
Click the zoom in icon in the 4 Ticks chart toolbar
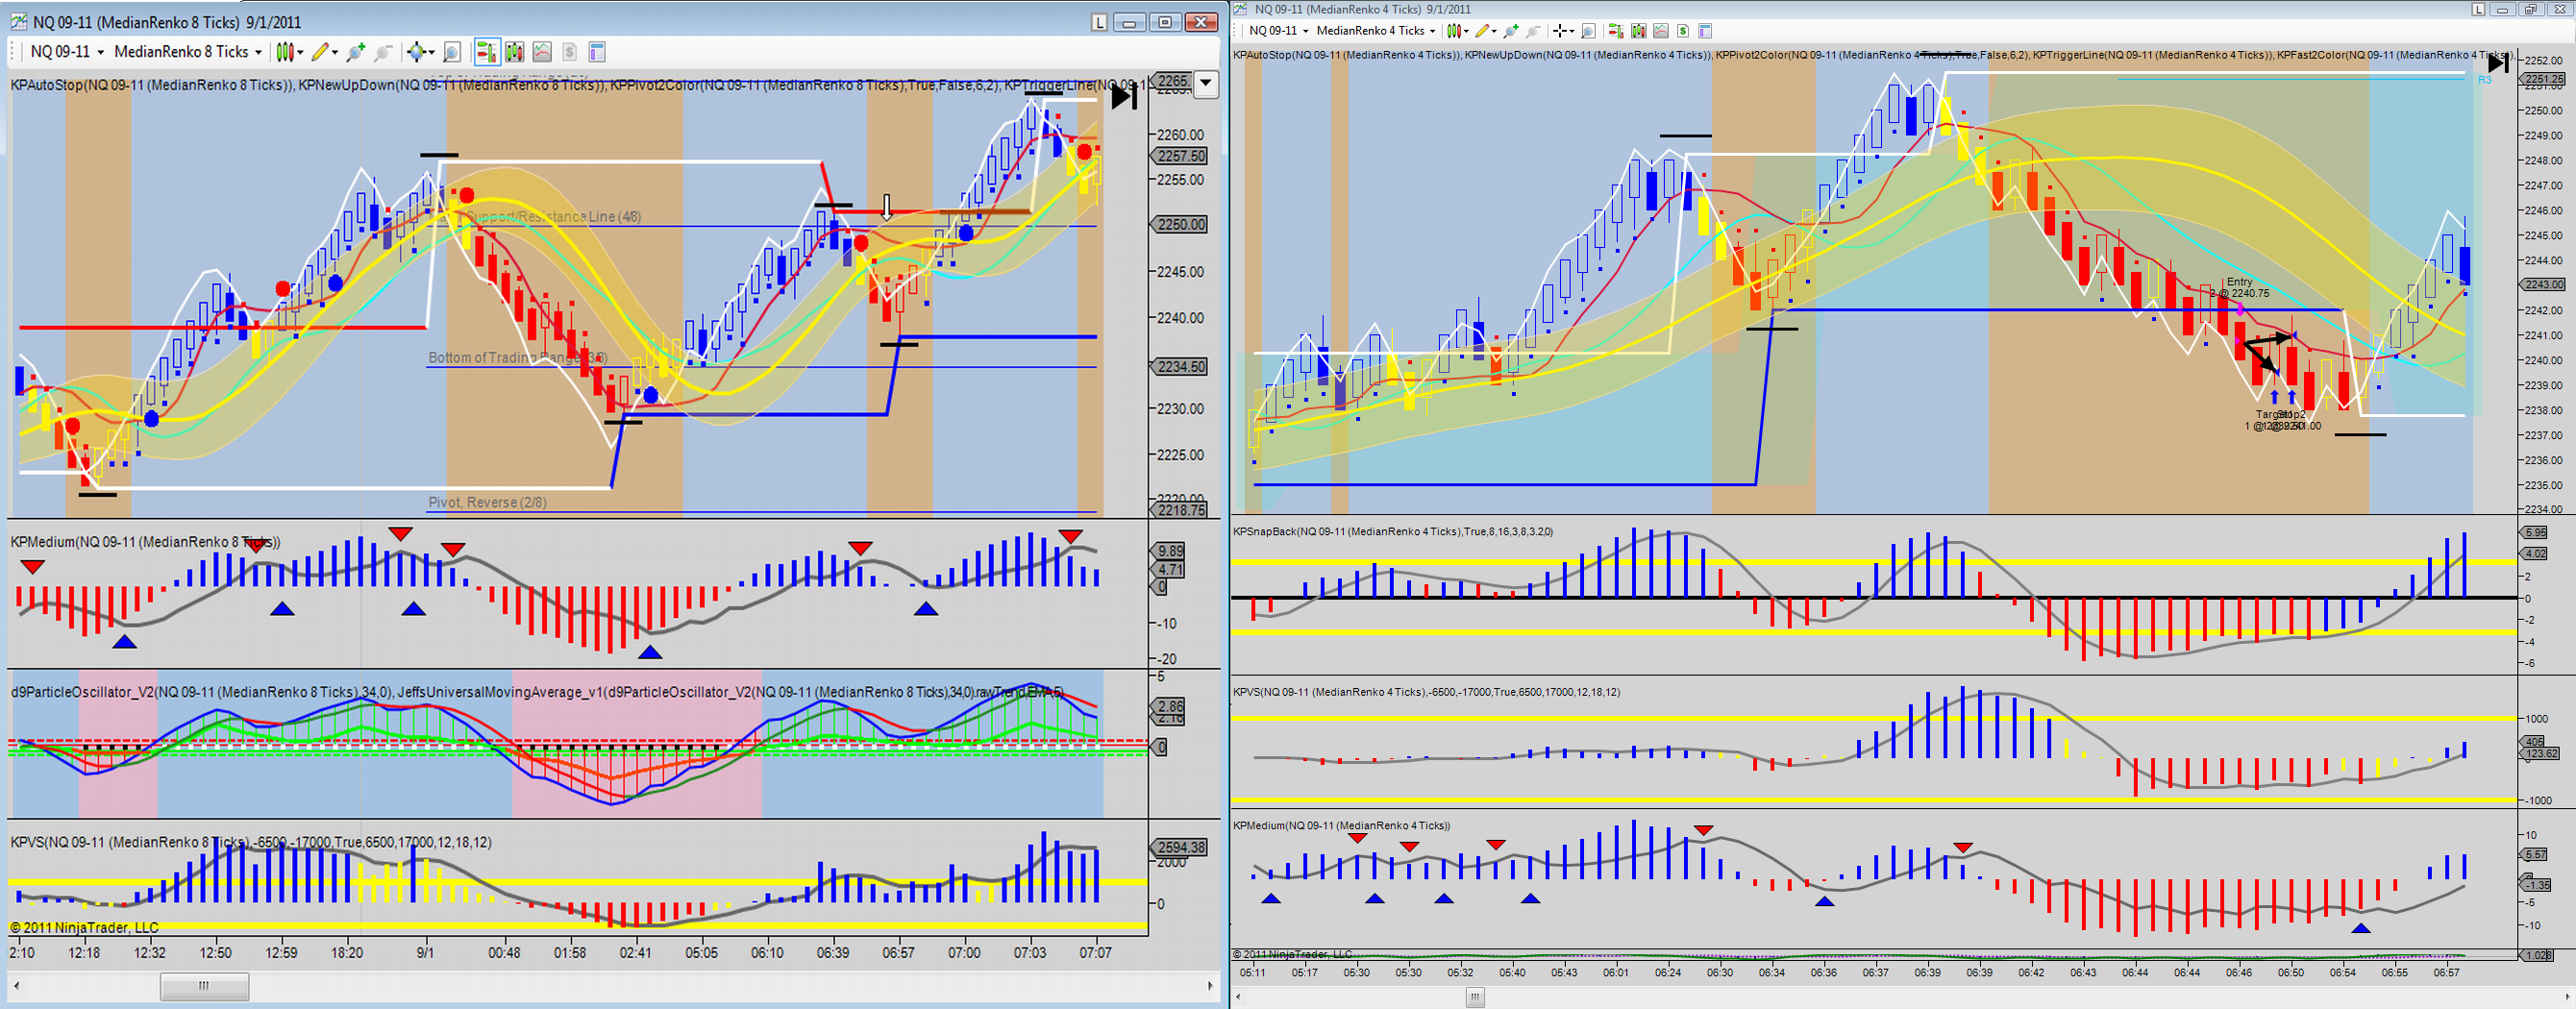point(1511,31)
